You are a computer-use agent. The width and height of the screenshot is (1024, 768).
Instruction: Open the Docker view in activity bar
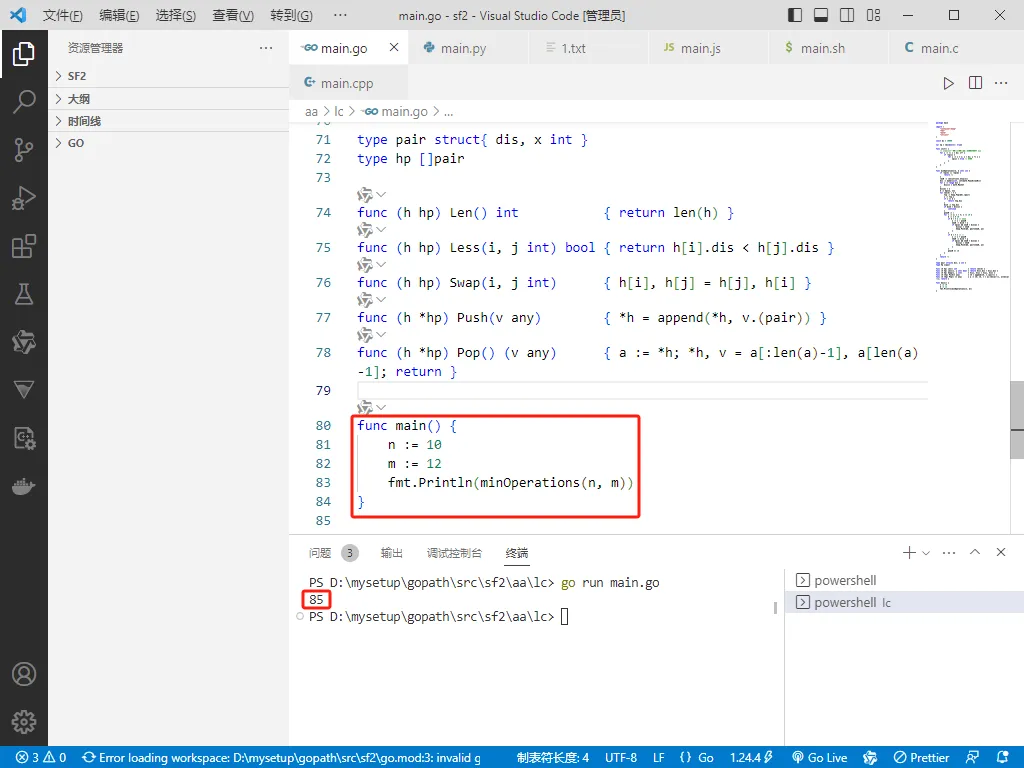click(x=24, y=487)
